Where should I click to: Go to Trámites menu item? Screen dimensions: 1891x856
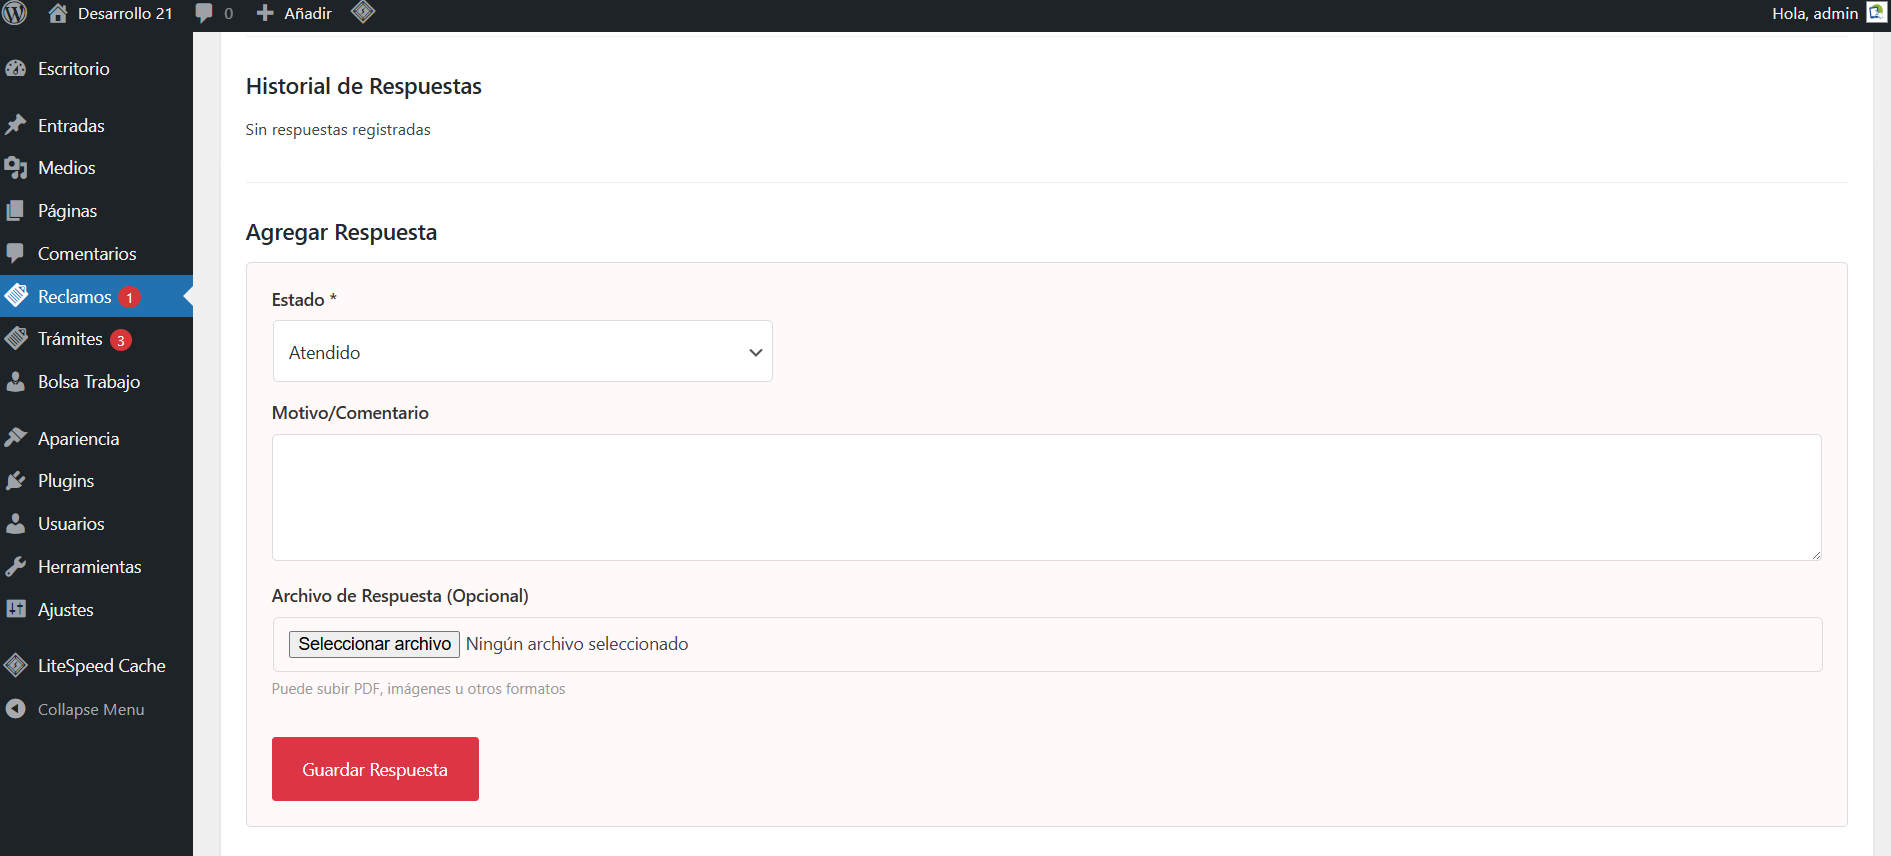point(70,339)
